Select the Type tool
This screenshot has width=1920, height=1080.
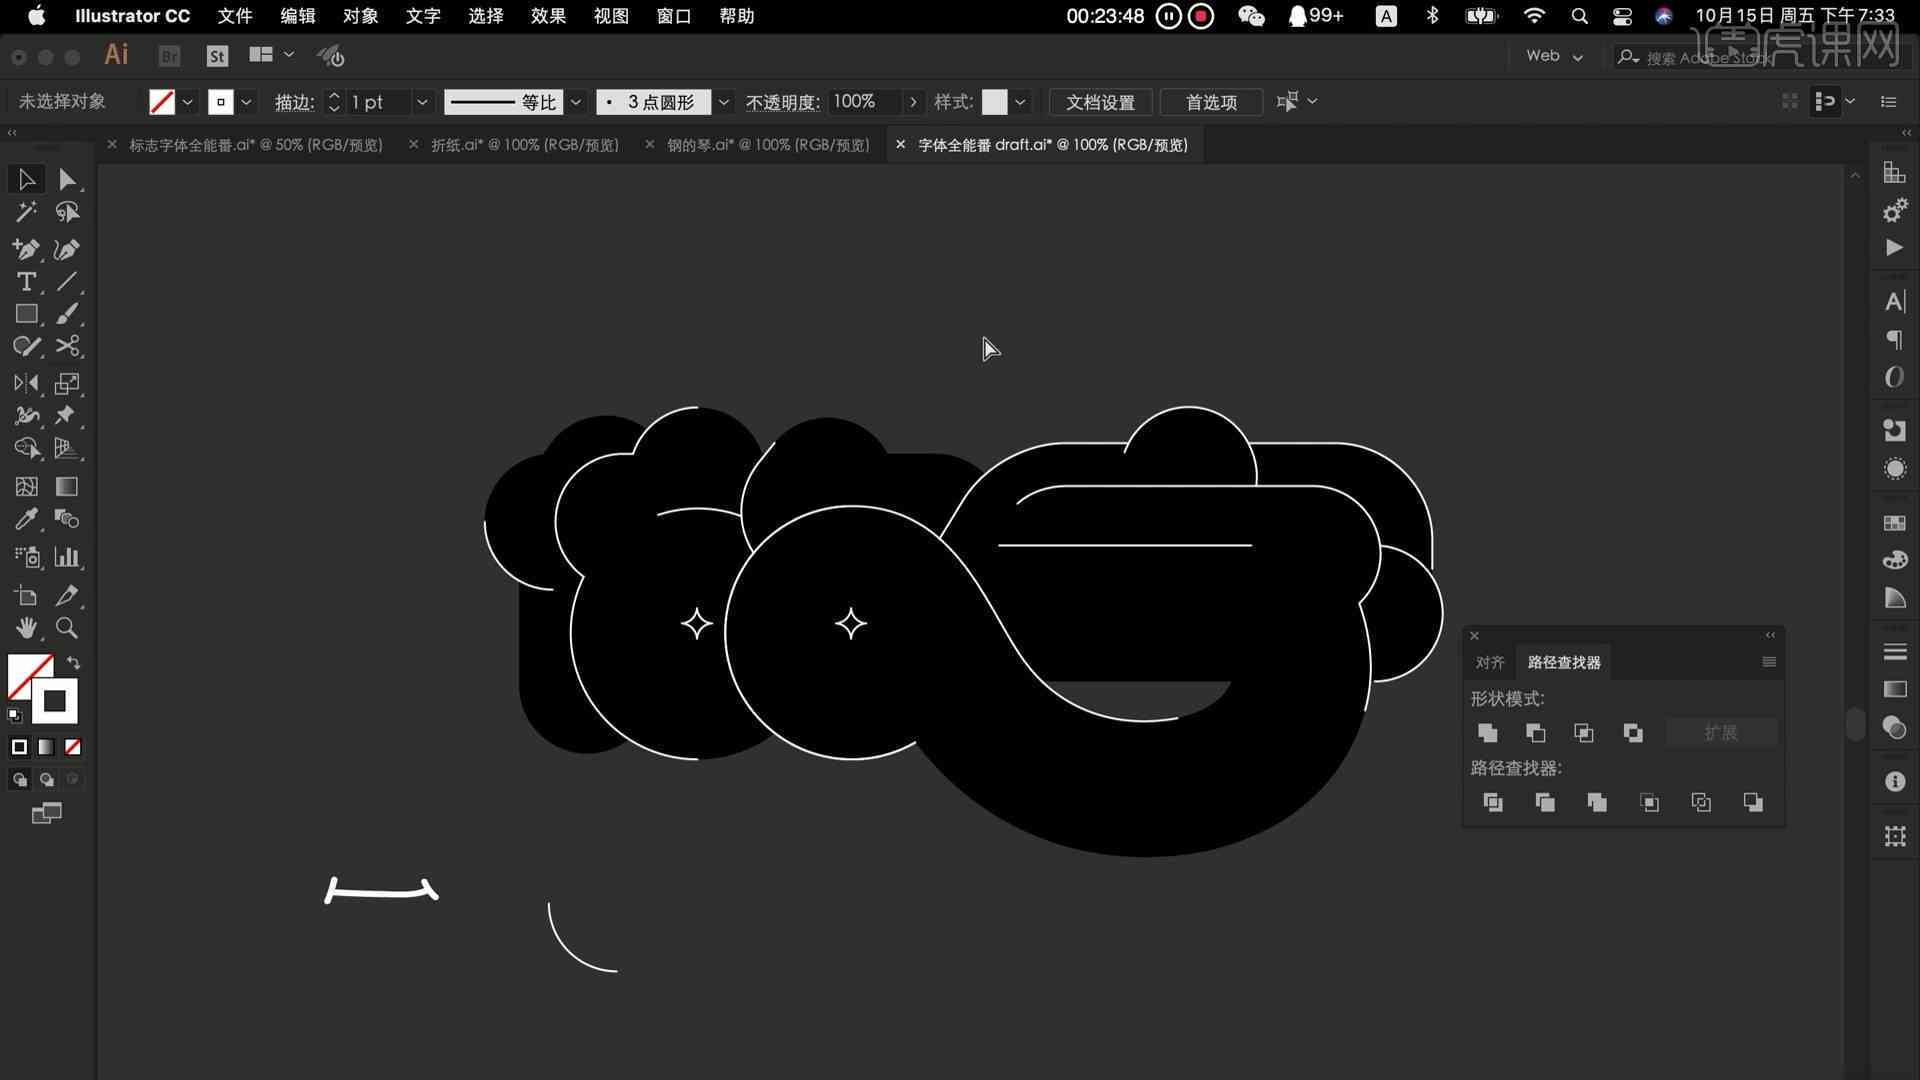coord(26,281)
